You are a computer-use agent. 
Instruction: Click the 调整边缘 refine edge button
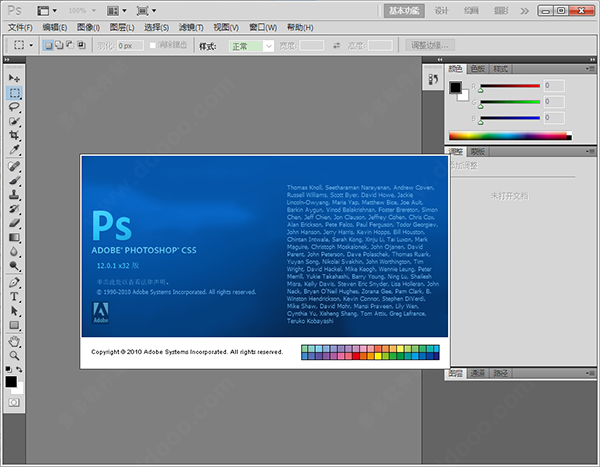[430, 45]
